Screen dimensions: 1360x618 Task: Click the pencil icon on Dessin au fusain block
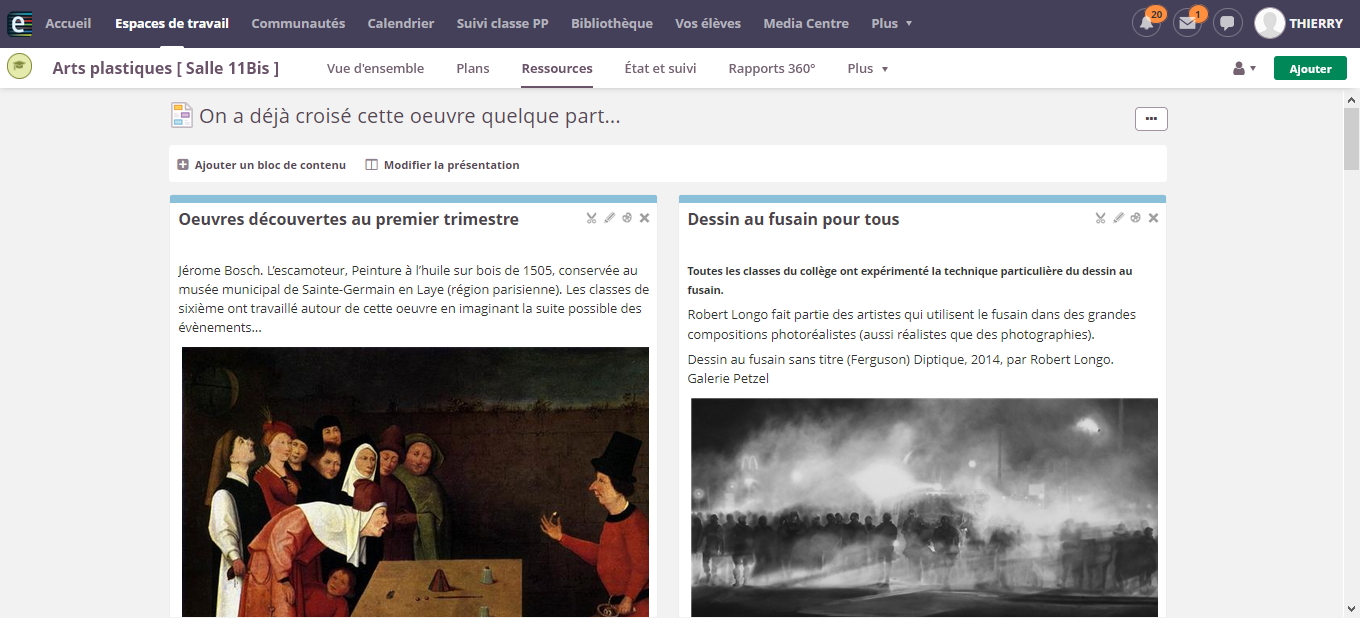tap(1118, 218)
